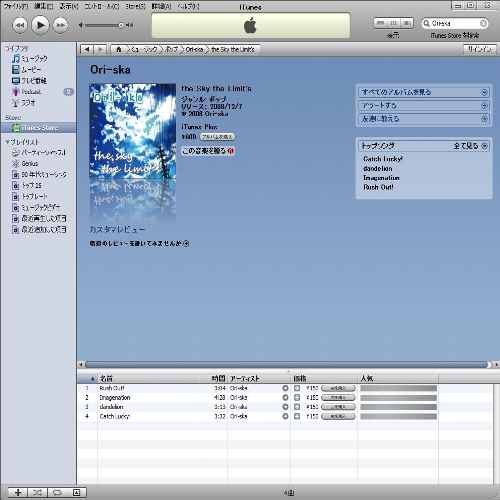Click the Next track button
This screenshot has width=500, height=500.
(x=61, y=25)
